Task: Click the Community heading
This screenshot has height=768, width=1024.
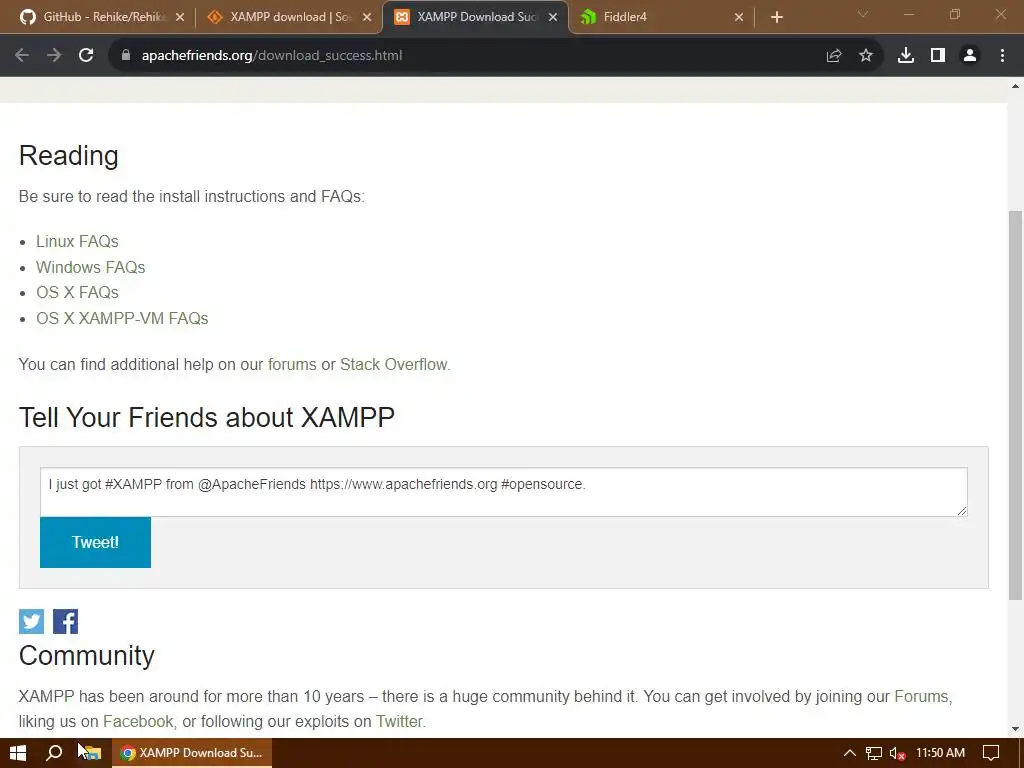Action: (87, 655)
